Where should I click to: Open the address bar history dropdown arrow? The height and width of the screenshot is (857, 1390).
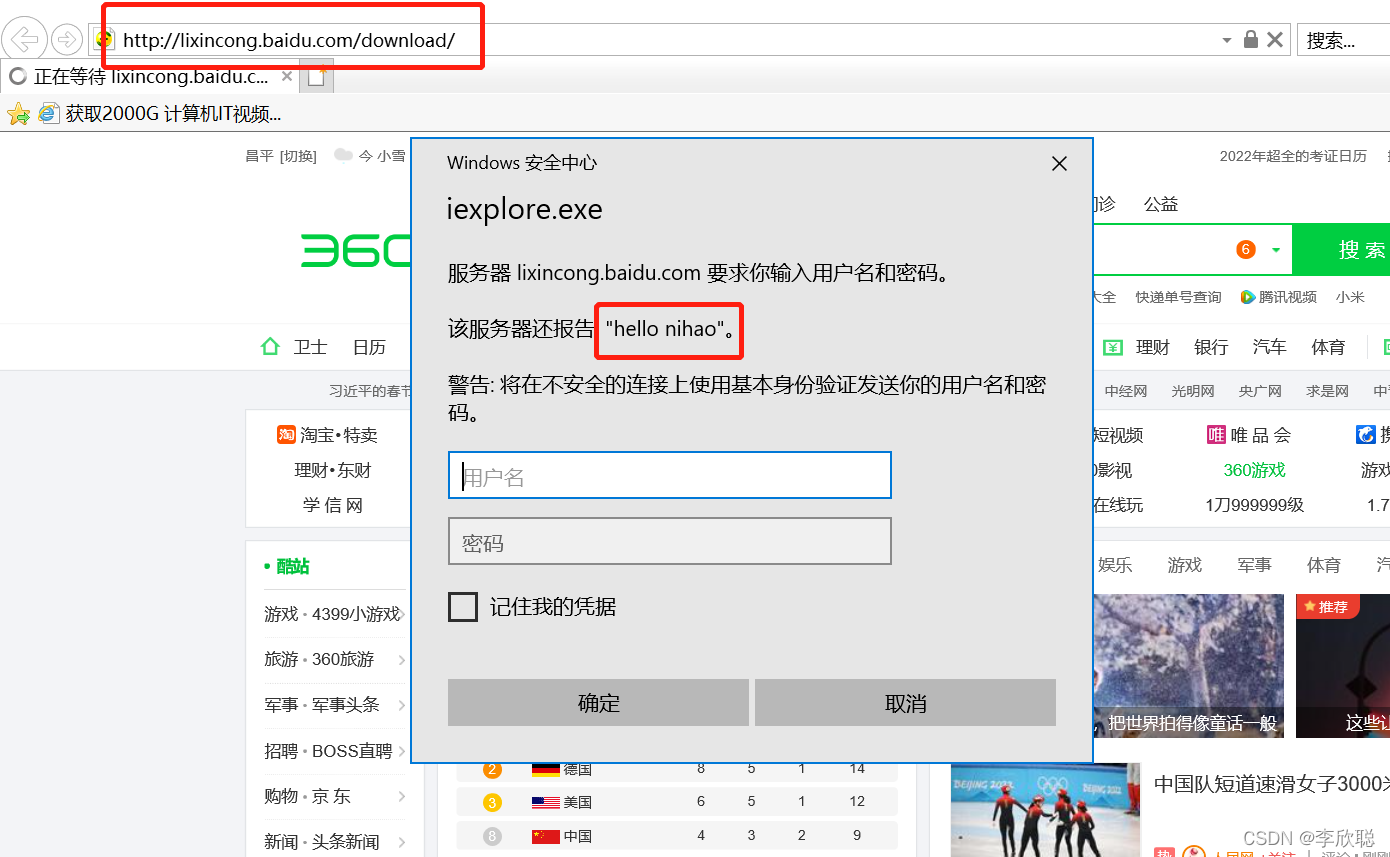click(1227, 40)
